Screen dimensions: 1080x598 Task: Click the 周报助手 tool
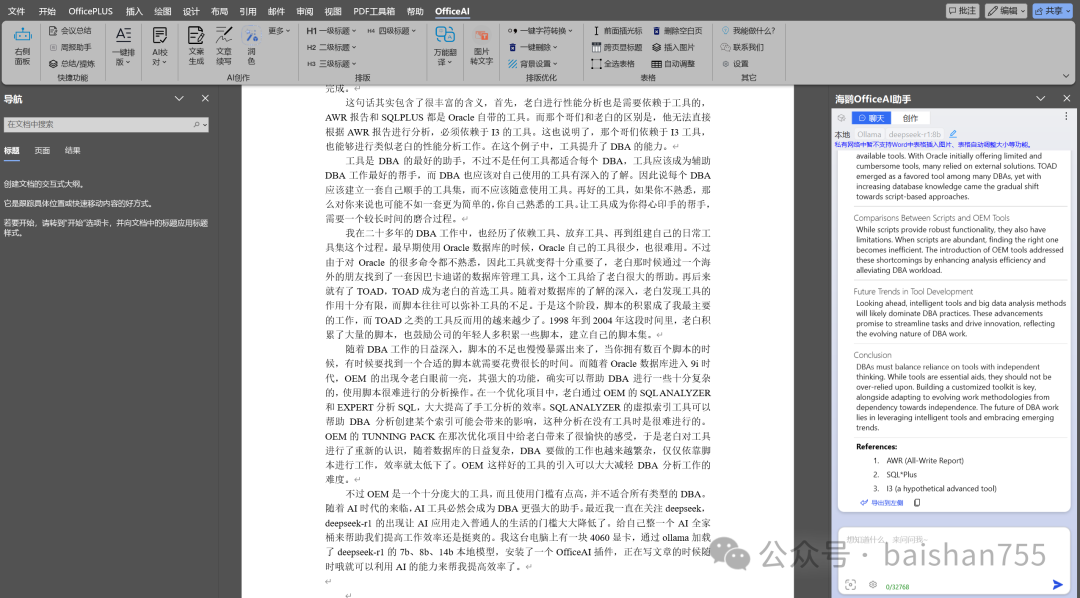point(70,47)
